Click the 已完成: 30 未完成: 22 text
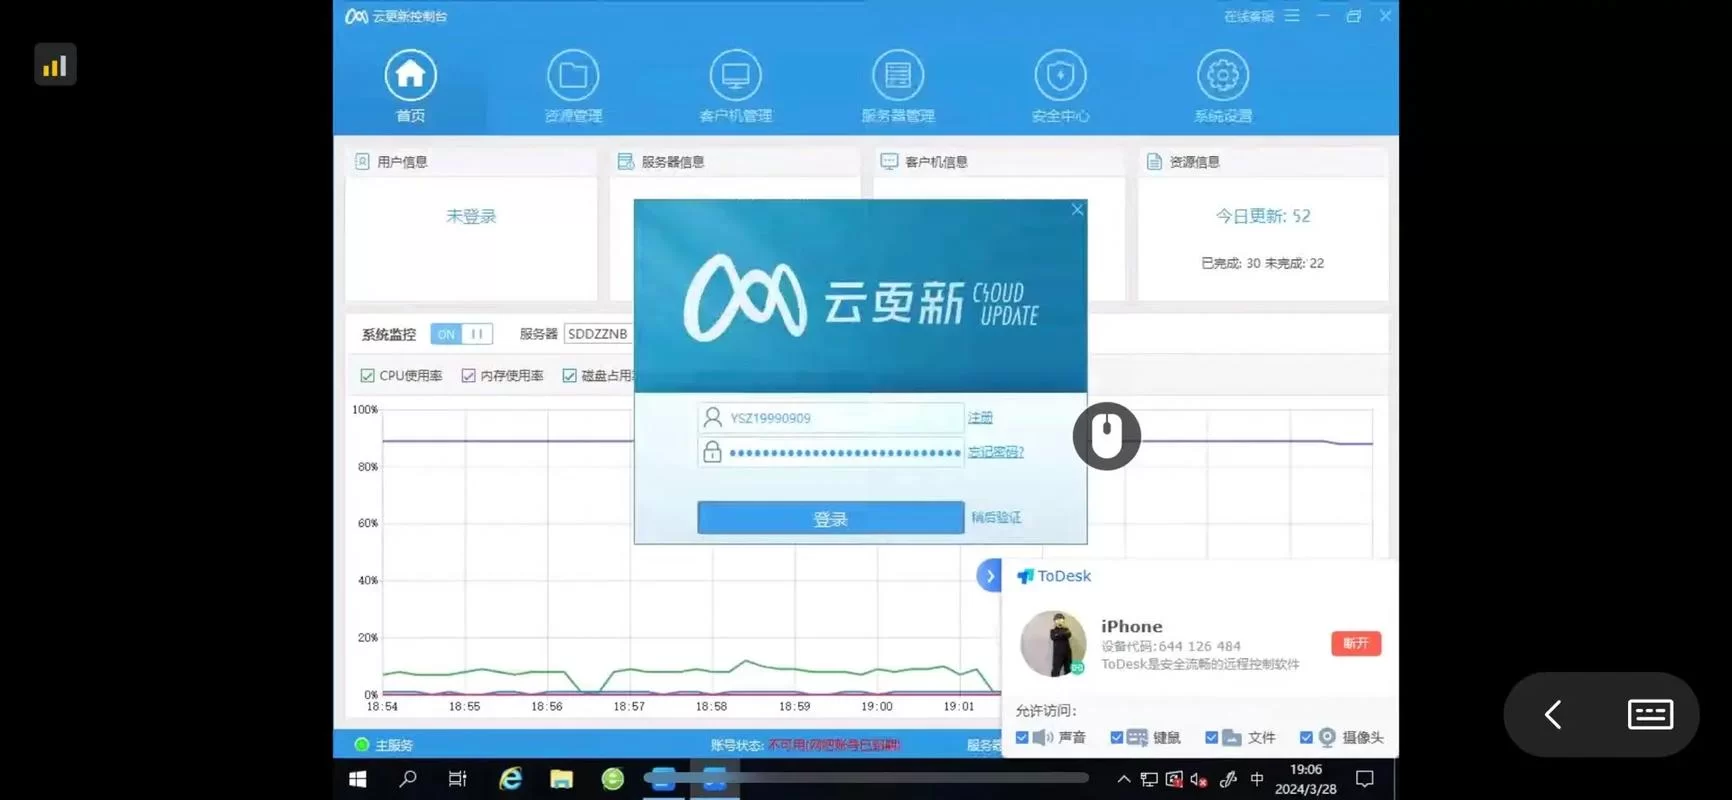Viewport: 1732px width, 800px height. (1262, 263)
